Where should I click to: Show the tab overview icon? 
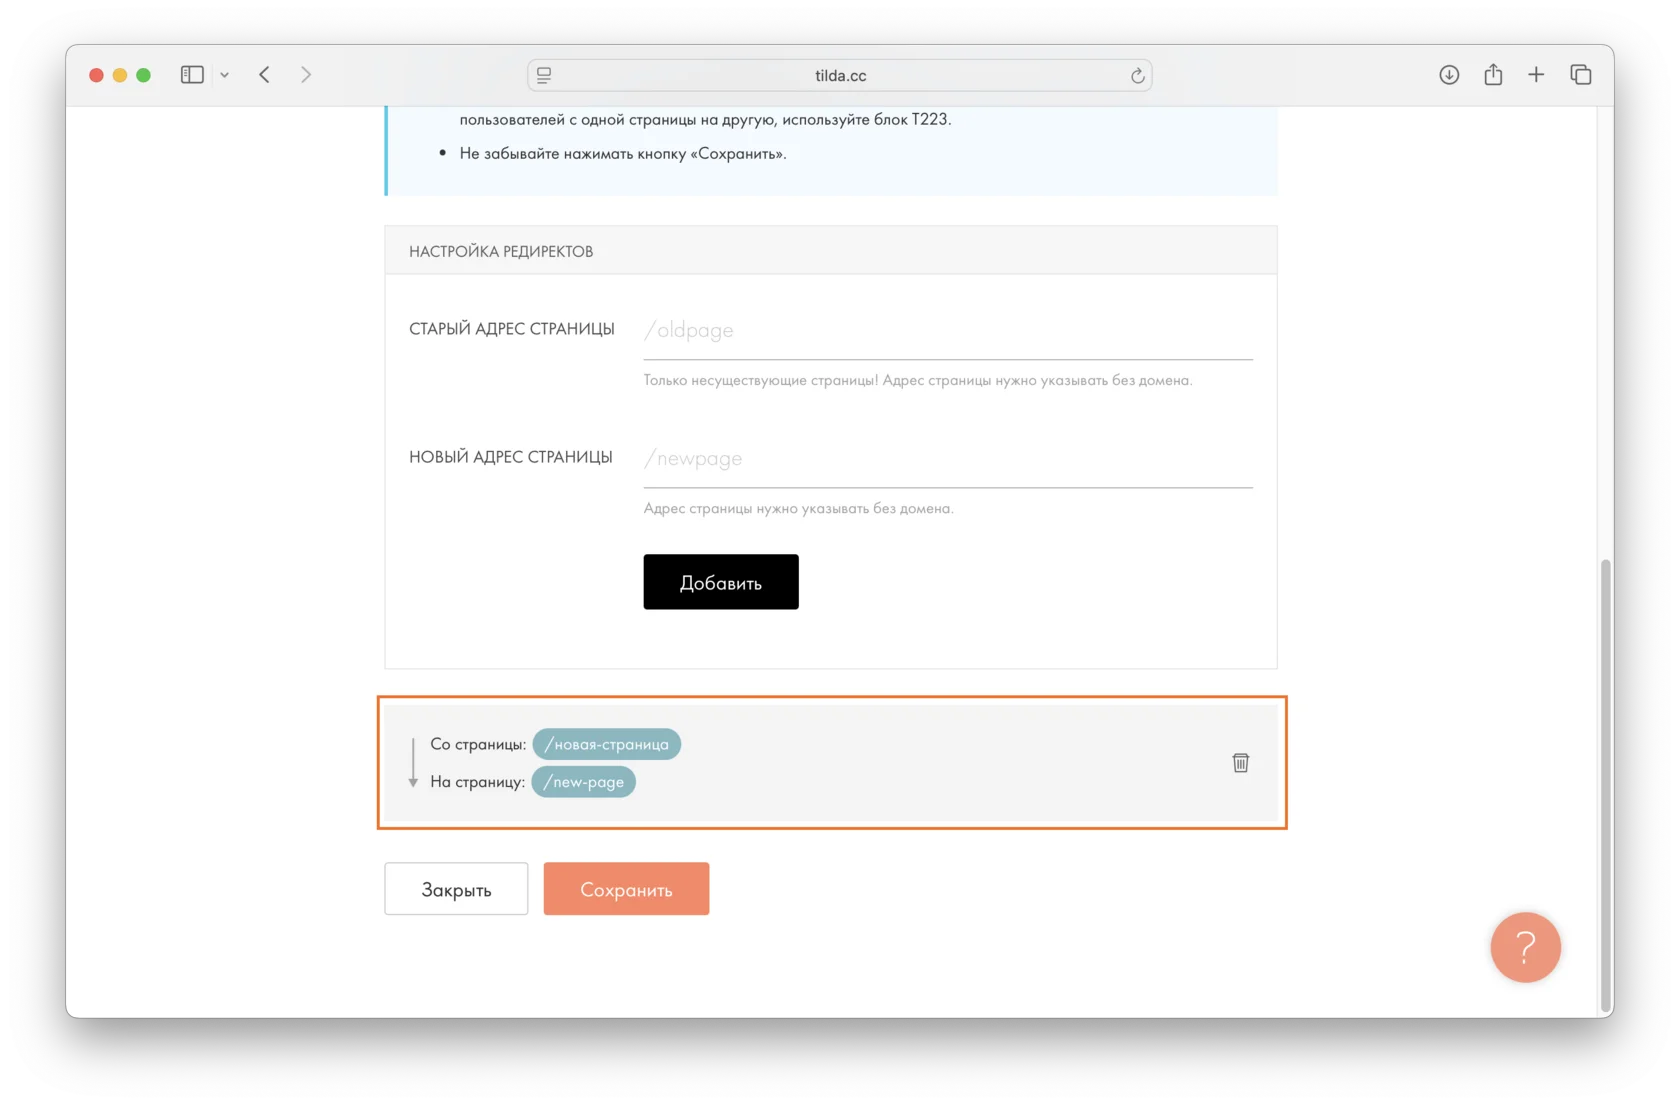[x=1580, y=75]
